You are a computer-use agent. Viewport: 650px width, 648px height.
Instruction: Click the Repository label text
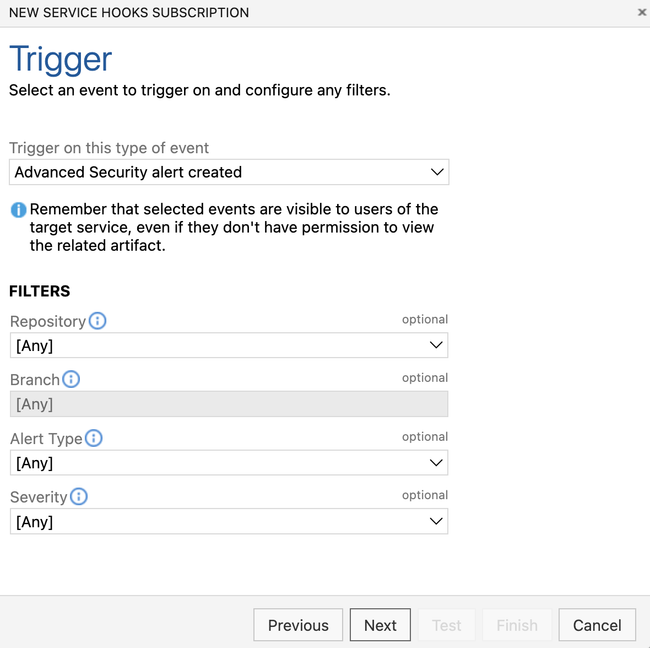(48, 322)
